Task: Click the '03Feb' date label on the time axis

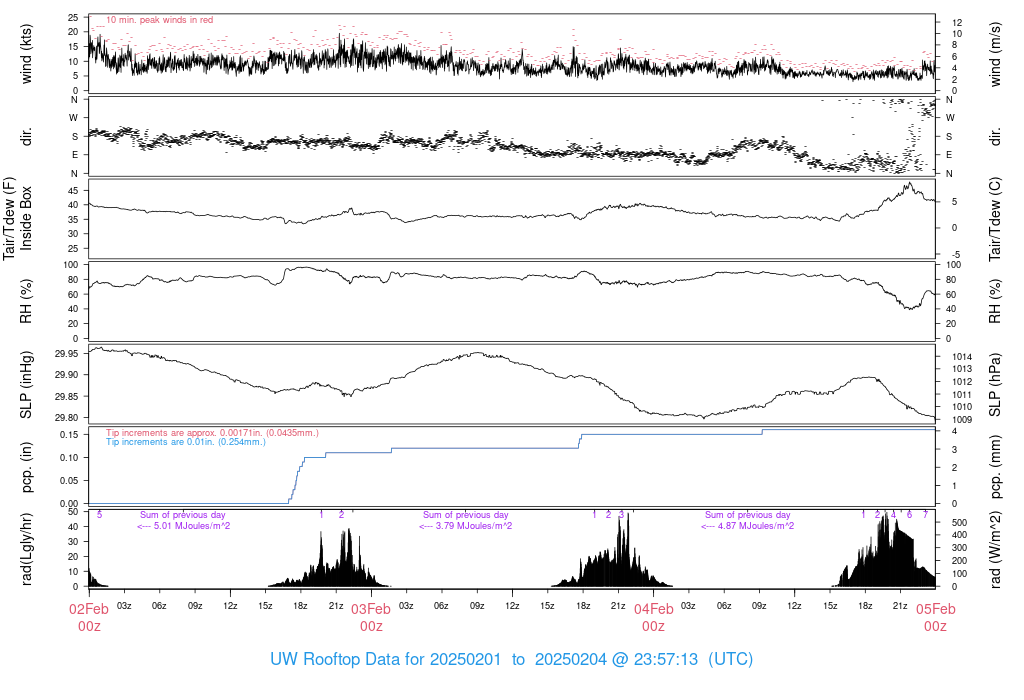Action: [x=371, y=609]
